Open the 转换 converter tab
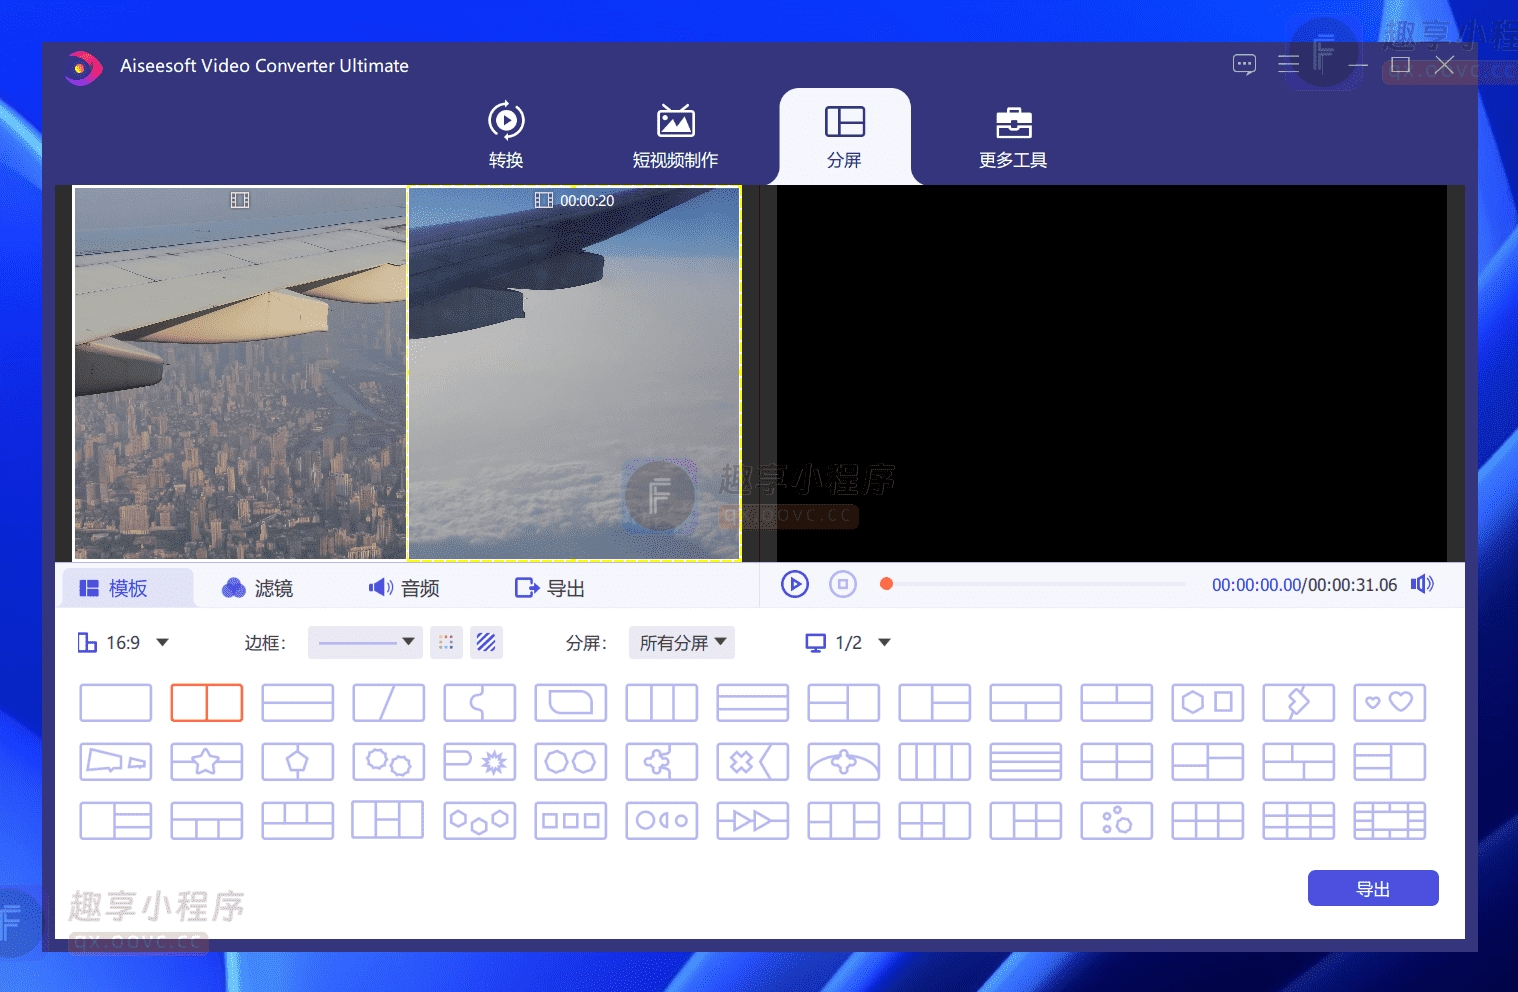The height and width of the screenshot is (992, 1518). point(506,135)
